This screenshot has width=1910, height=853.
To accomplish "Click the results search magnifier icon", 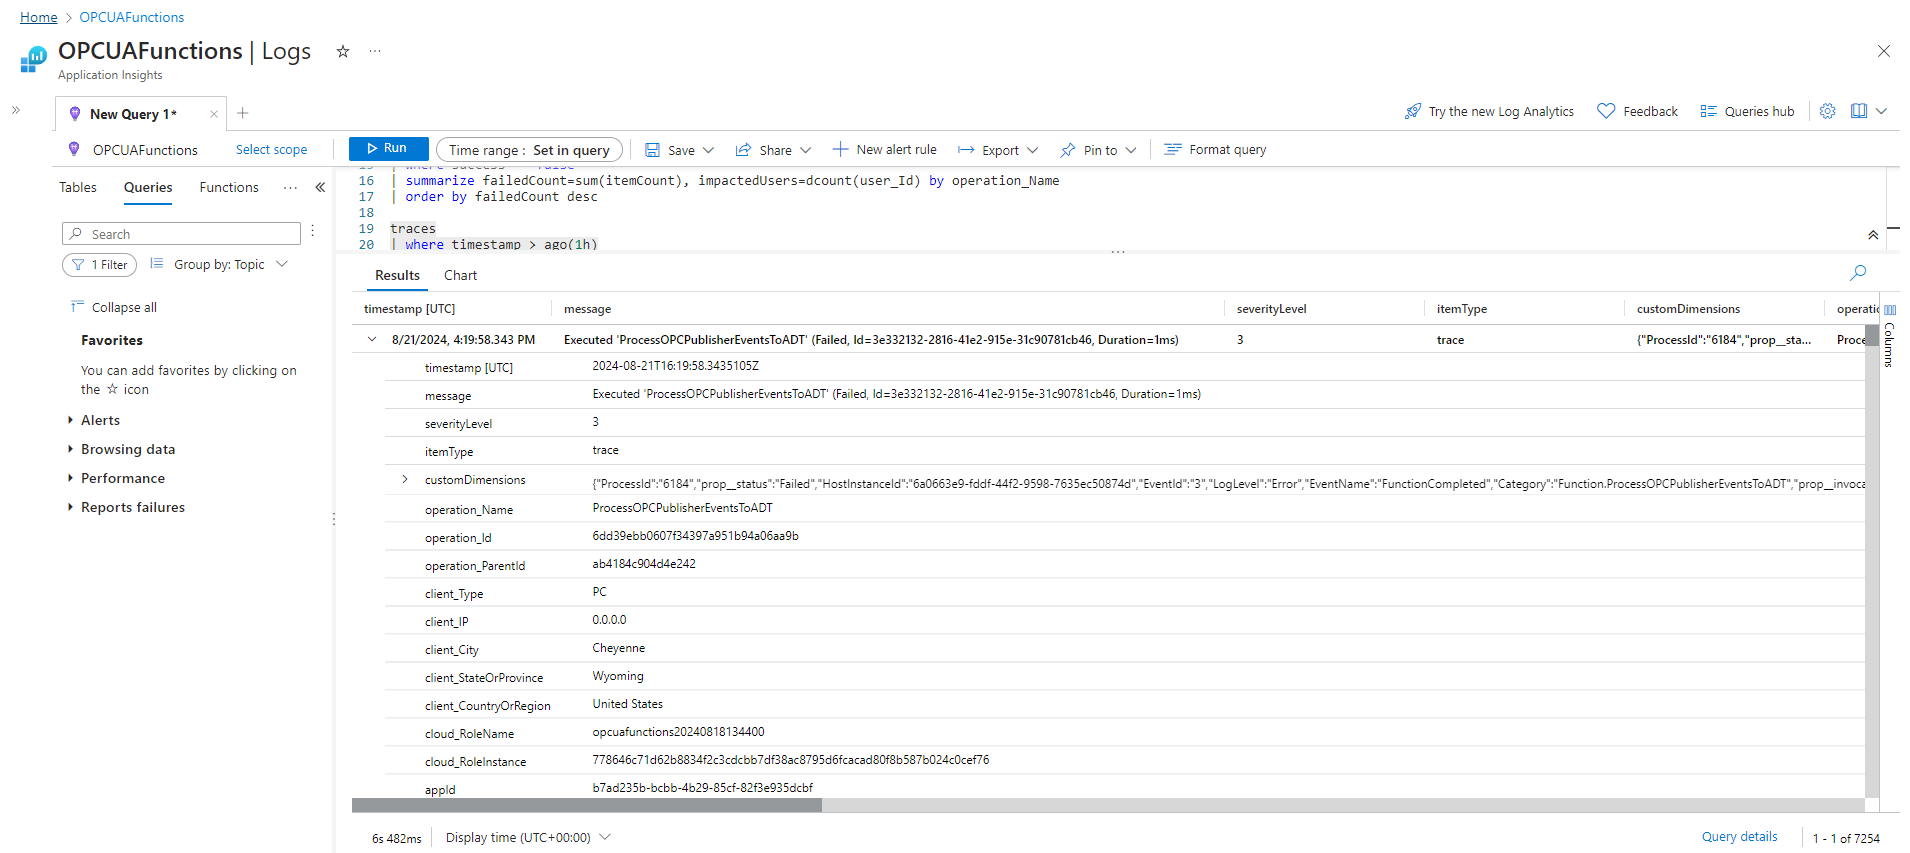I will click(x=1858, y=273).
